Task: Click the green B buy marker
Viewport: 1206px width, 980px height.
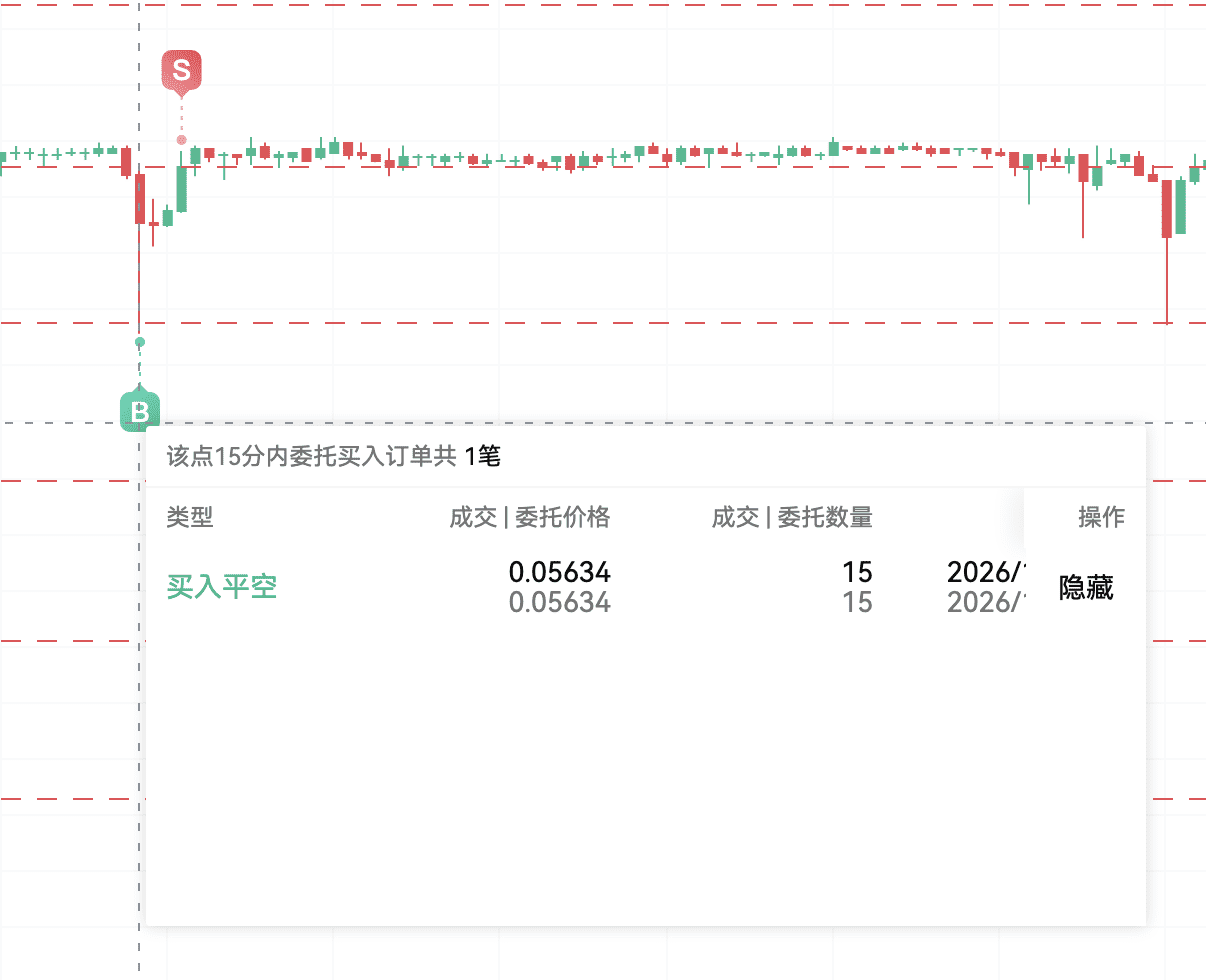Action: click(x=140, y=412)
